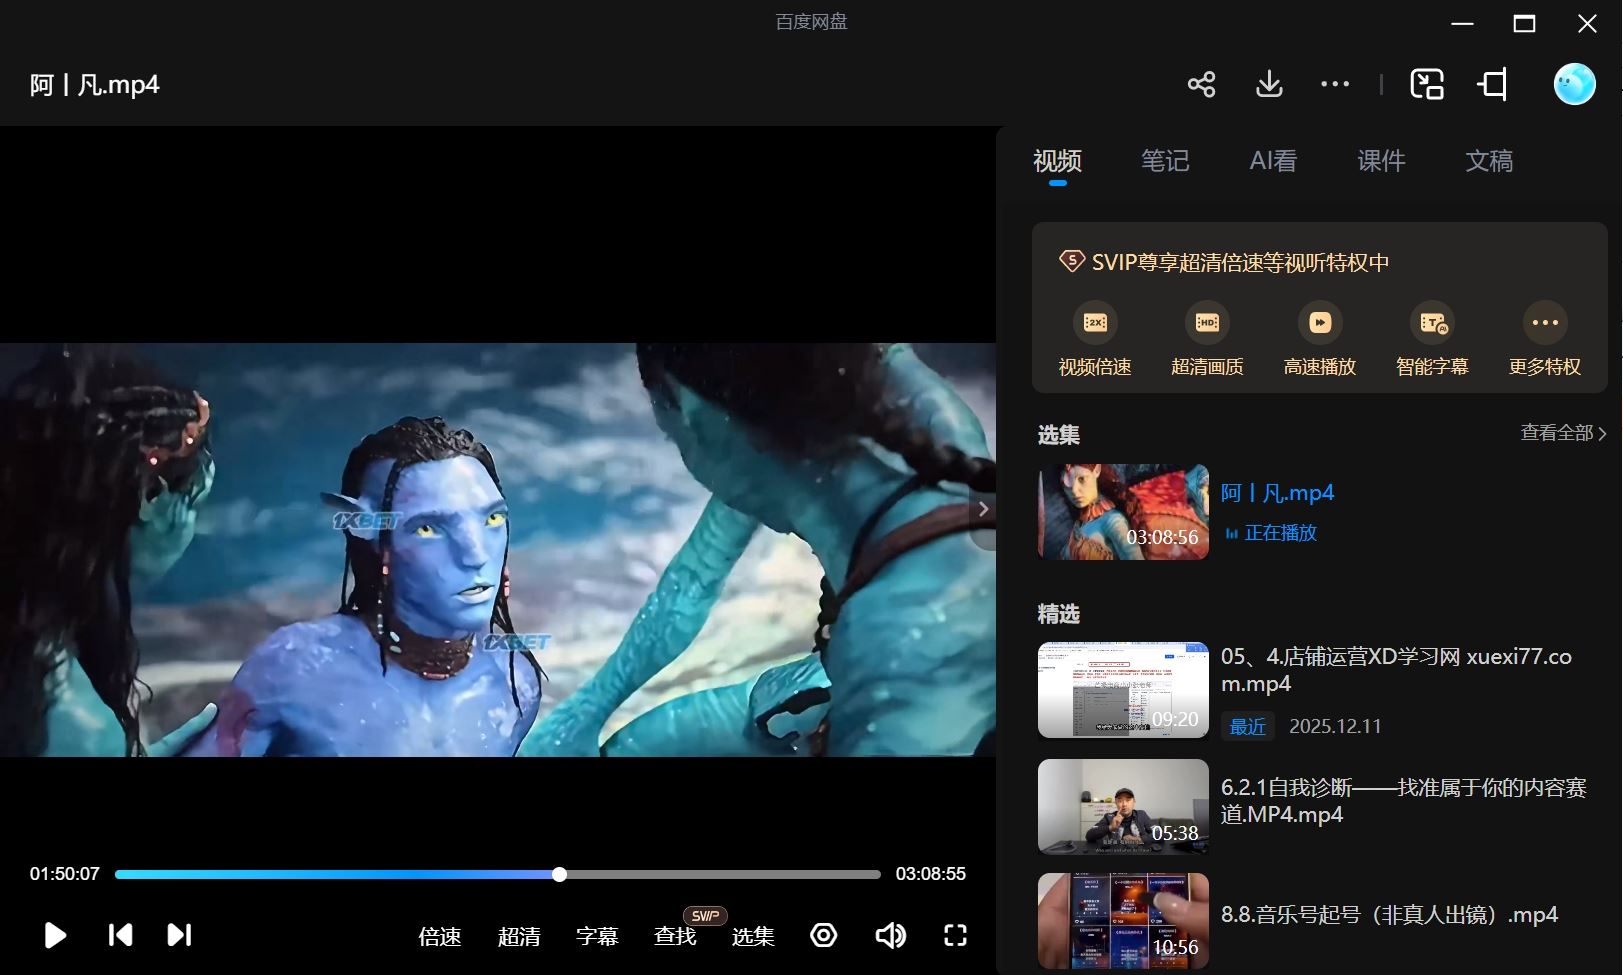
Task: Switch to the 笔记 tab
Action: (1165, 161)
